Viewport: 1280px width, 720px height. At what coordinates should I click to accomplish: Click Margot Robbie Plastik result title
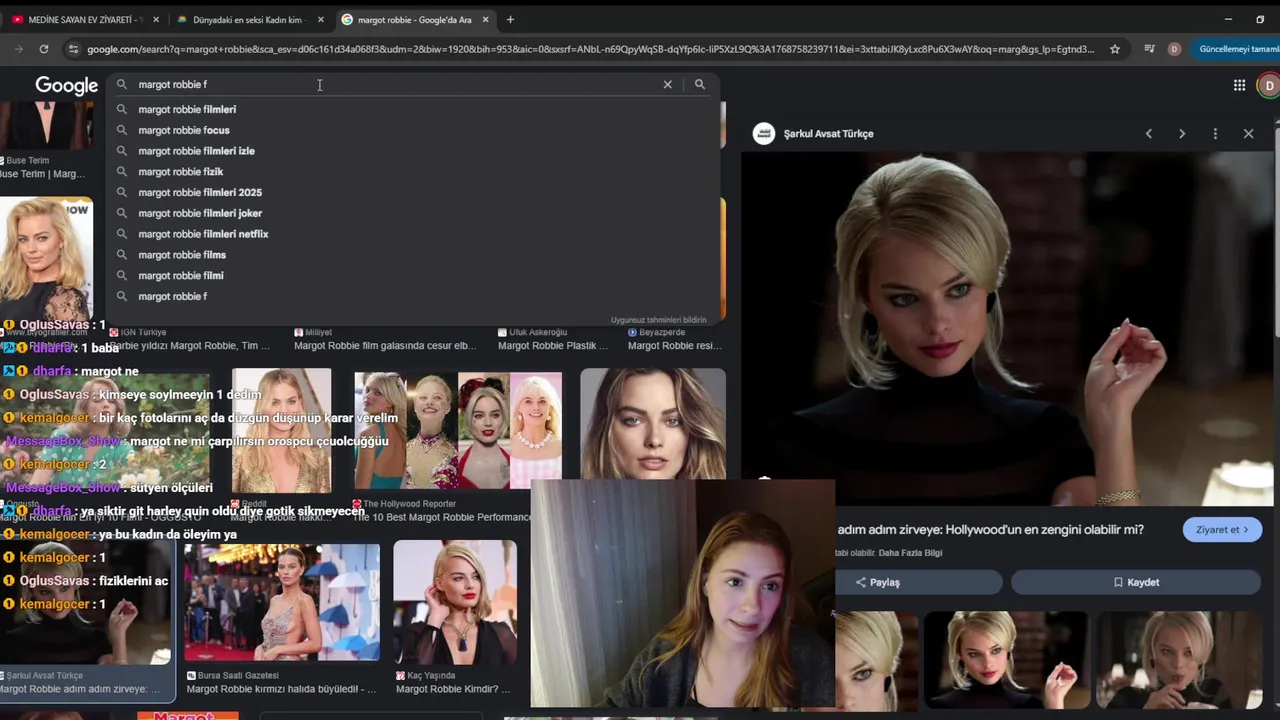tap(553, 346)
